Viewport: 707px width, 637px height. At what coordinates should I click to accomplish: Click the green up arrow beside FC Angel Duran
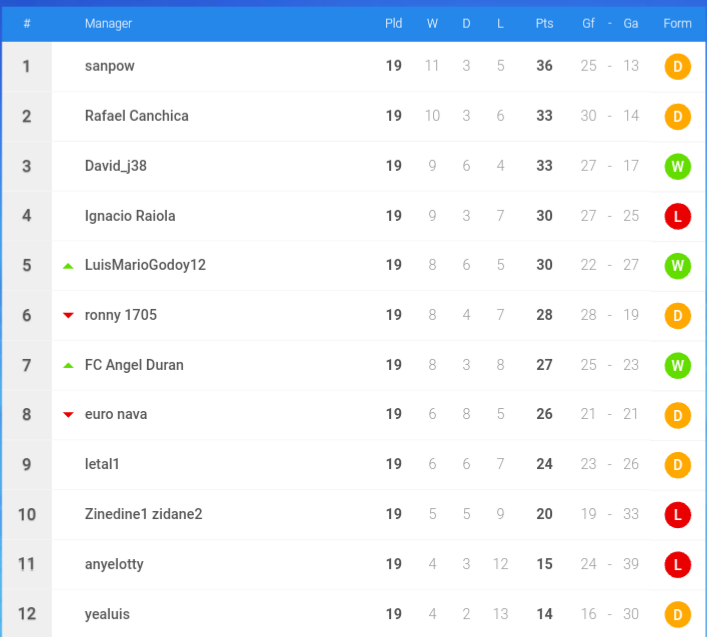click(x=68, y=365)
